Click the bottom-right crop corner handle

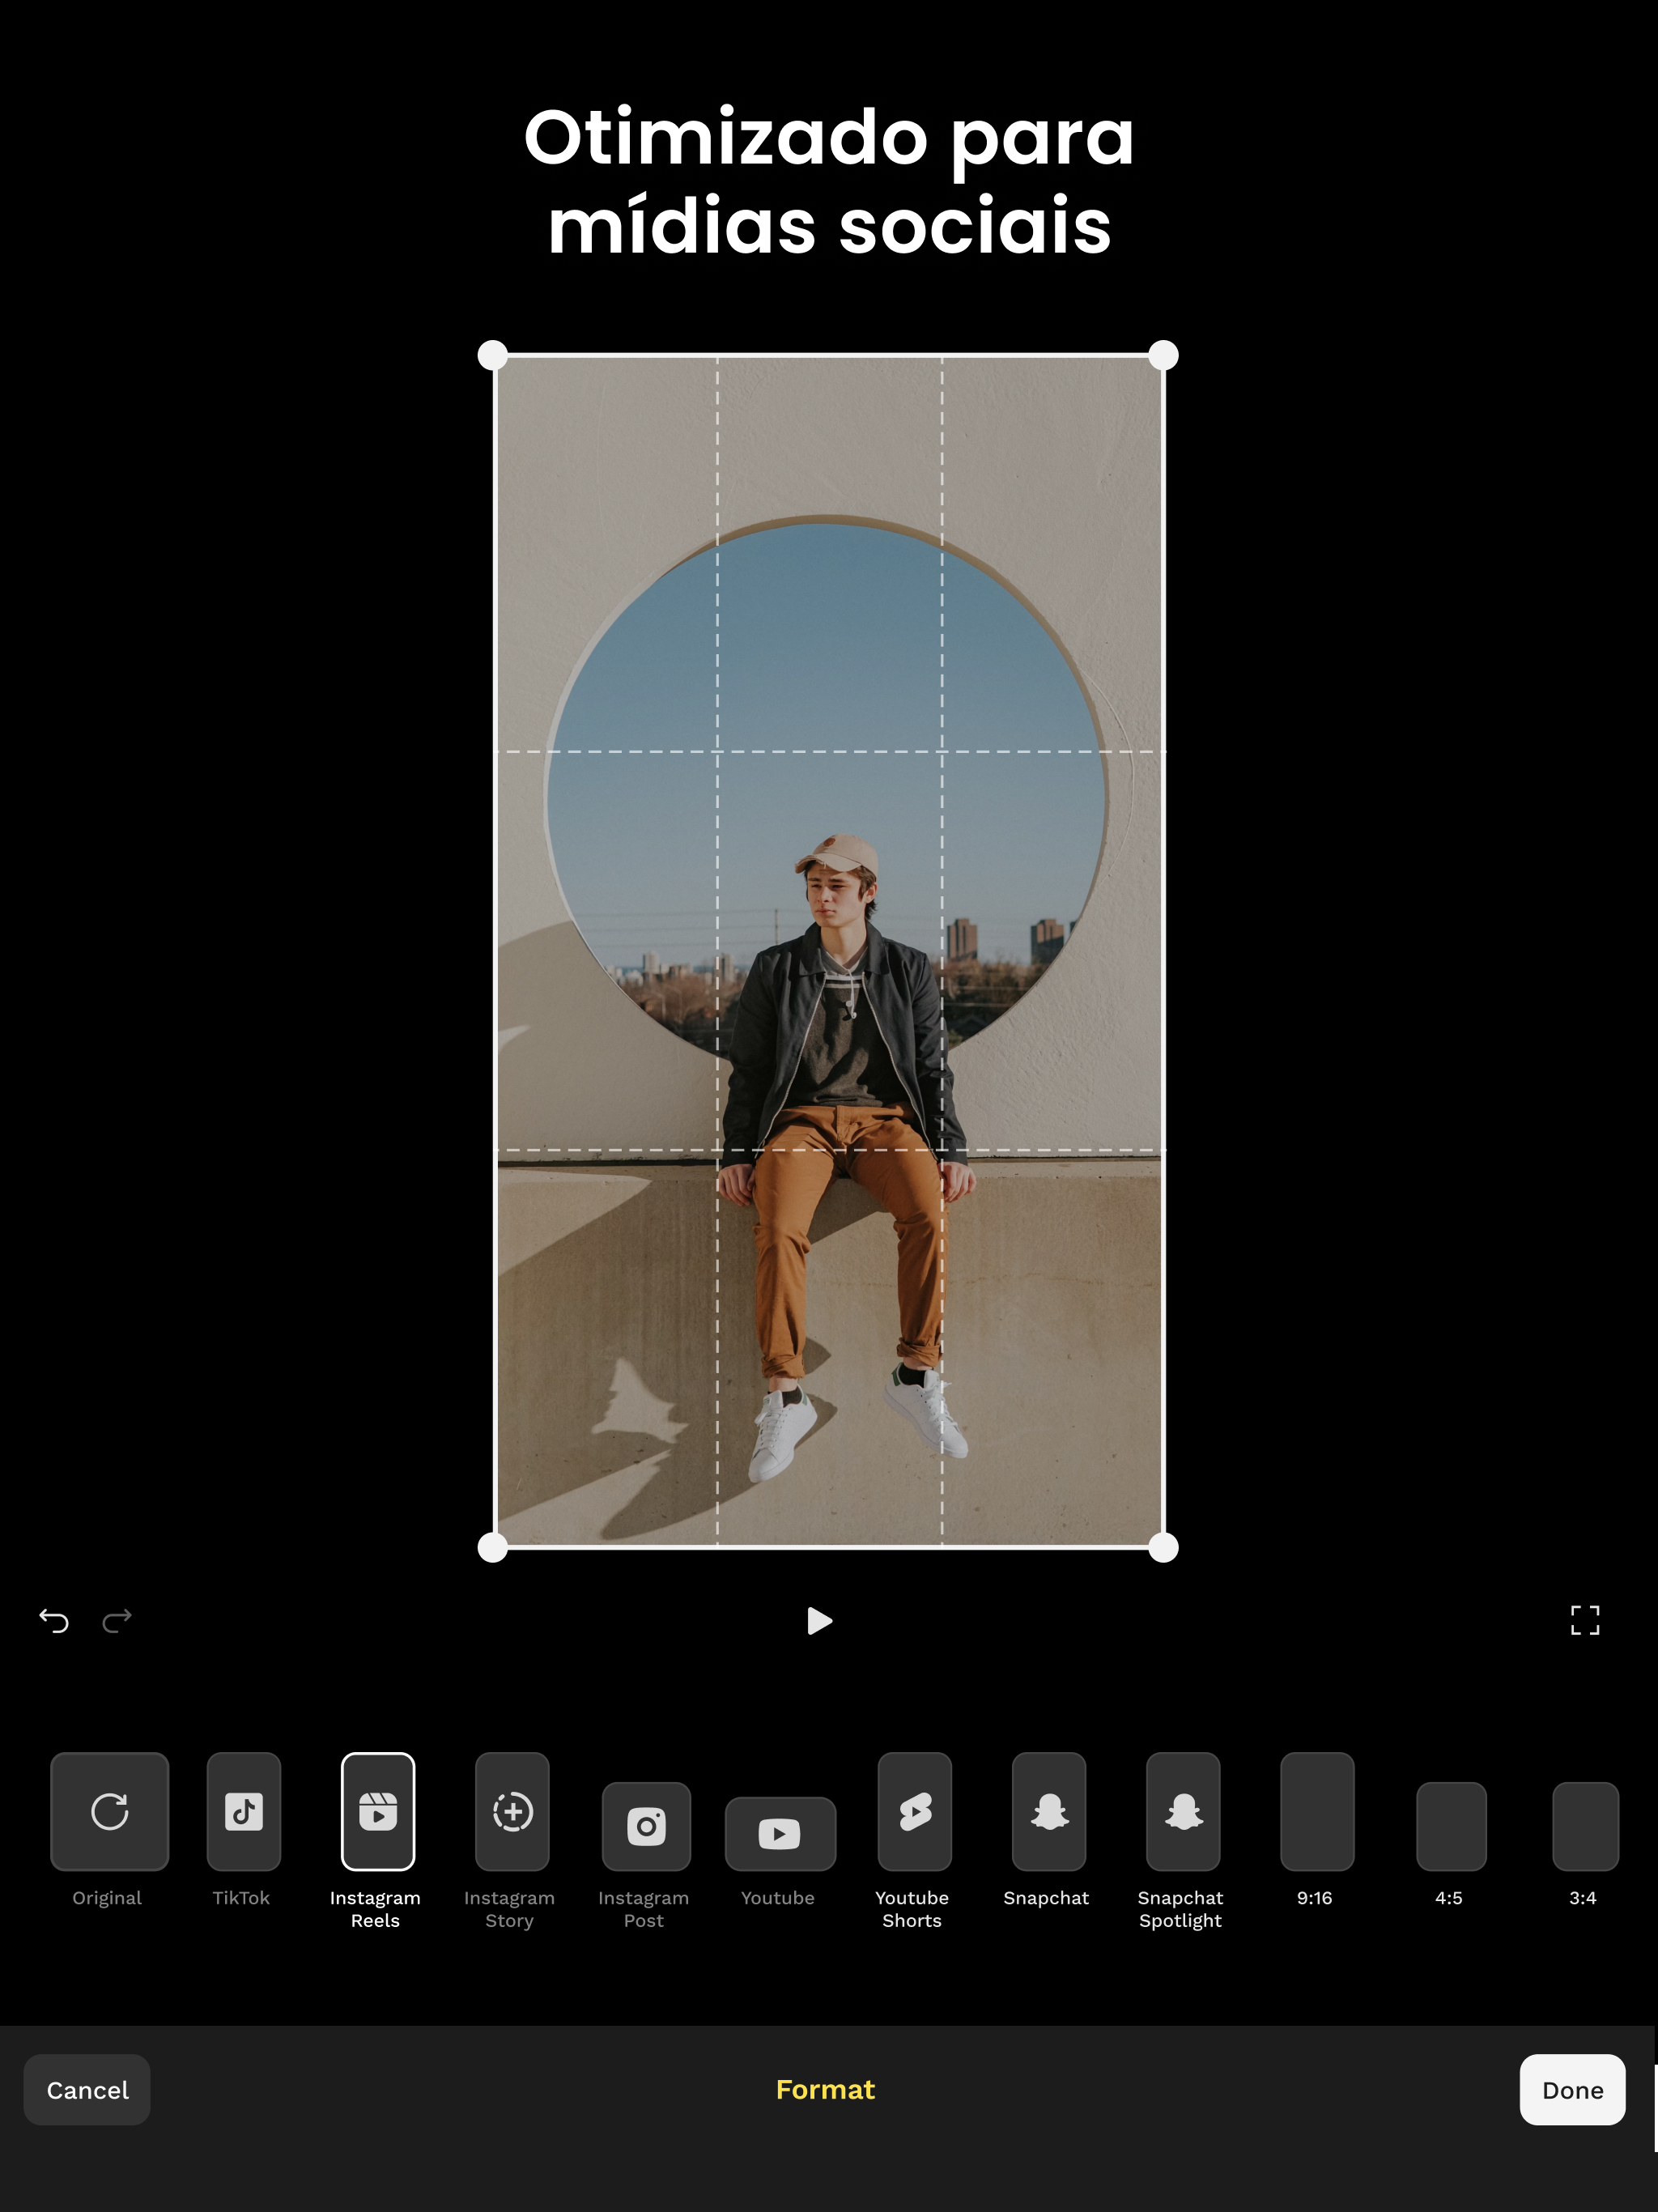1163,1548
